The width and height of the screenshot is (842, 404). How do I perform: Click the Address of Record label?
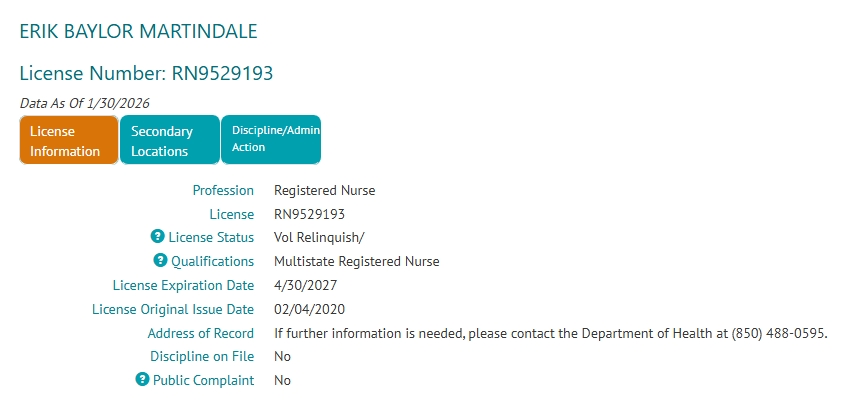(x=201, y=333)
